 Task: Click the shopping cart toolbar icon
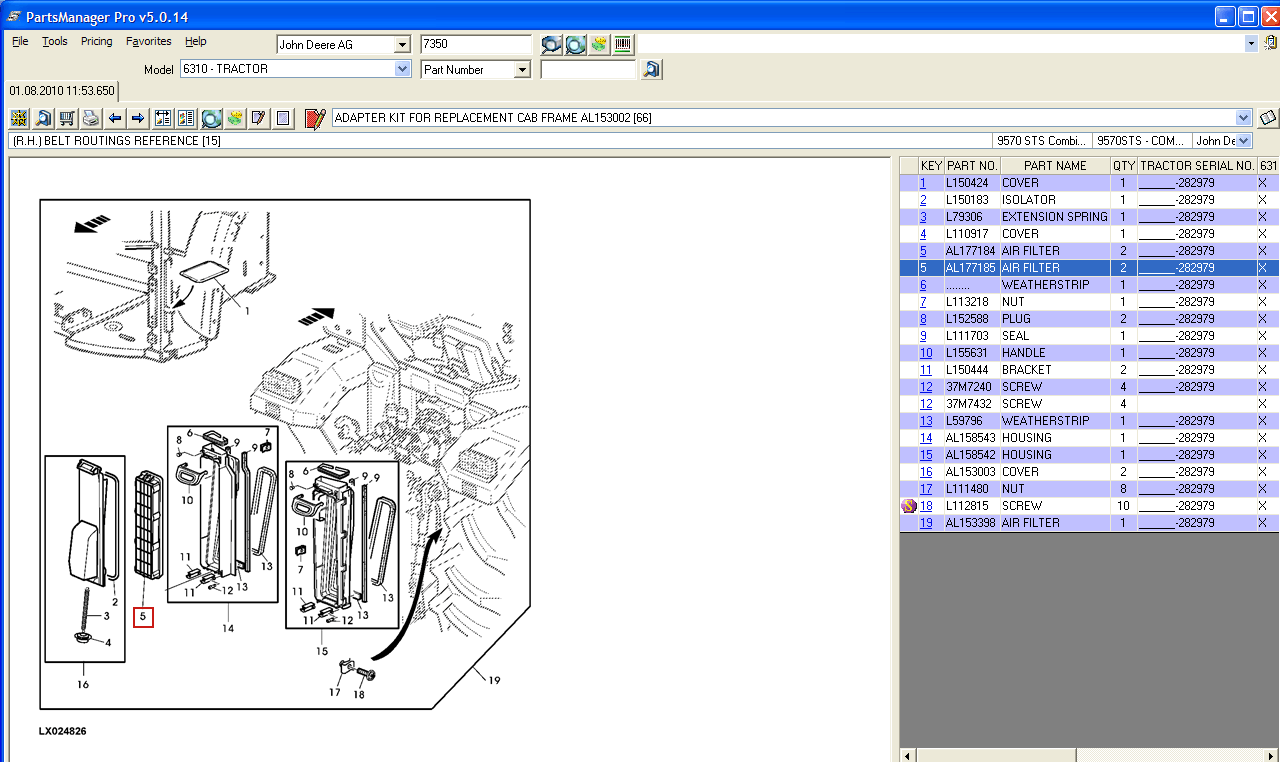(x=67, y=118)
